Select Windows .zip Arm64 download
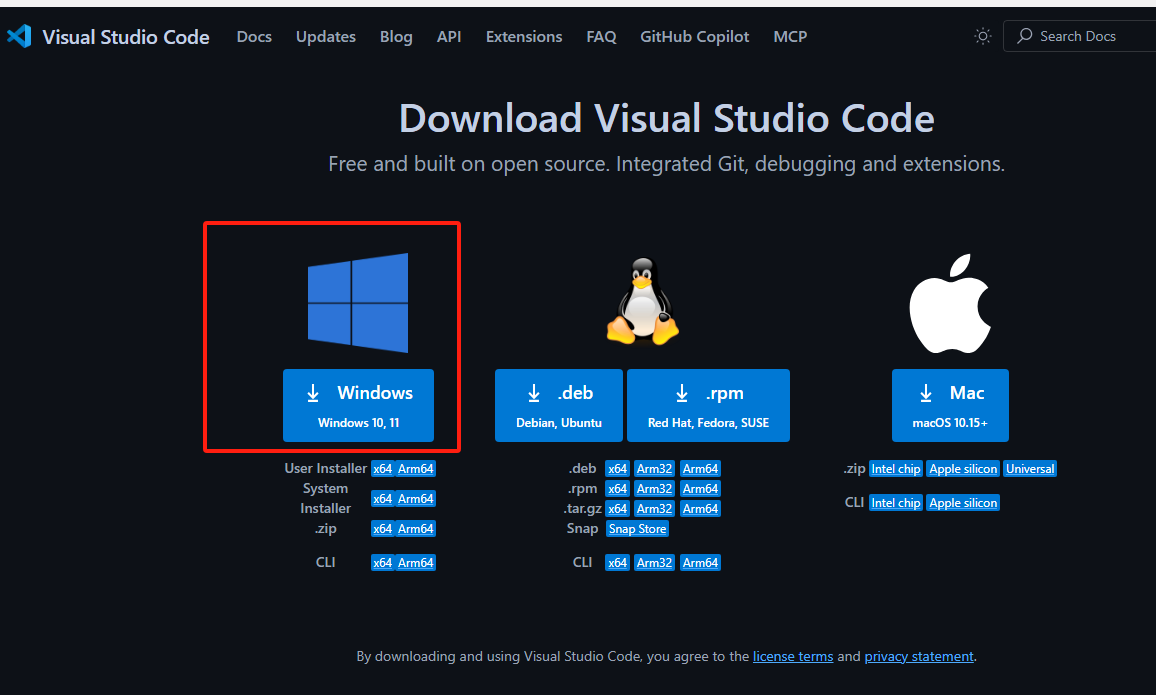Viewport: 1156px width, 695px height. pos(416,528)
